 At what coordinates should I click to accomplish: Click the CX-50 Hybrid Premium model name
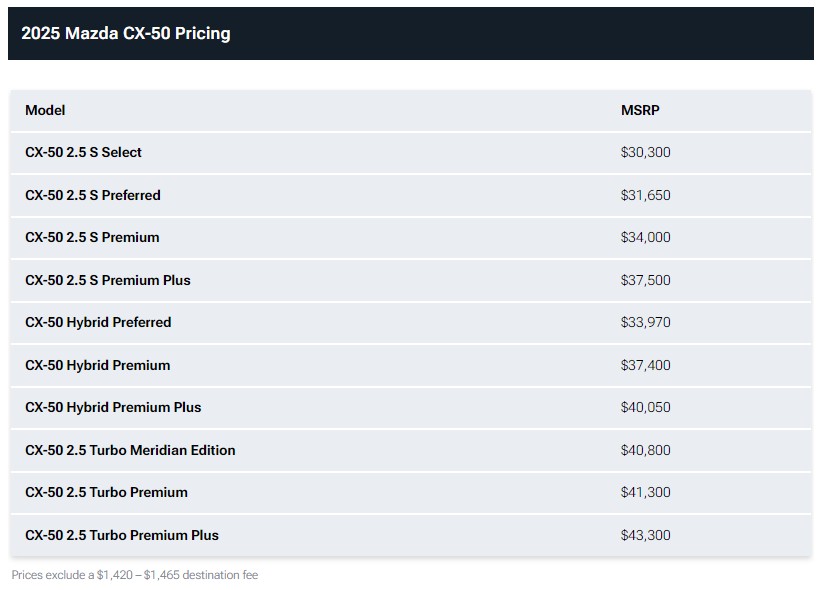tap(98, 365)
